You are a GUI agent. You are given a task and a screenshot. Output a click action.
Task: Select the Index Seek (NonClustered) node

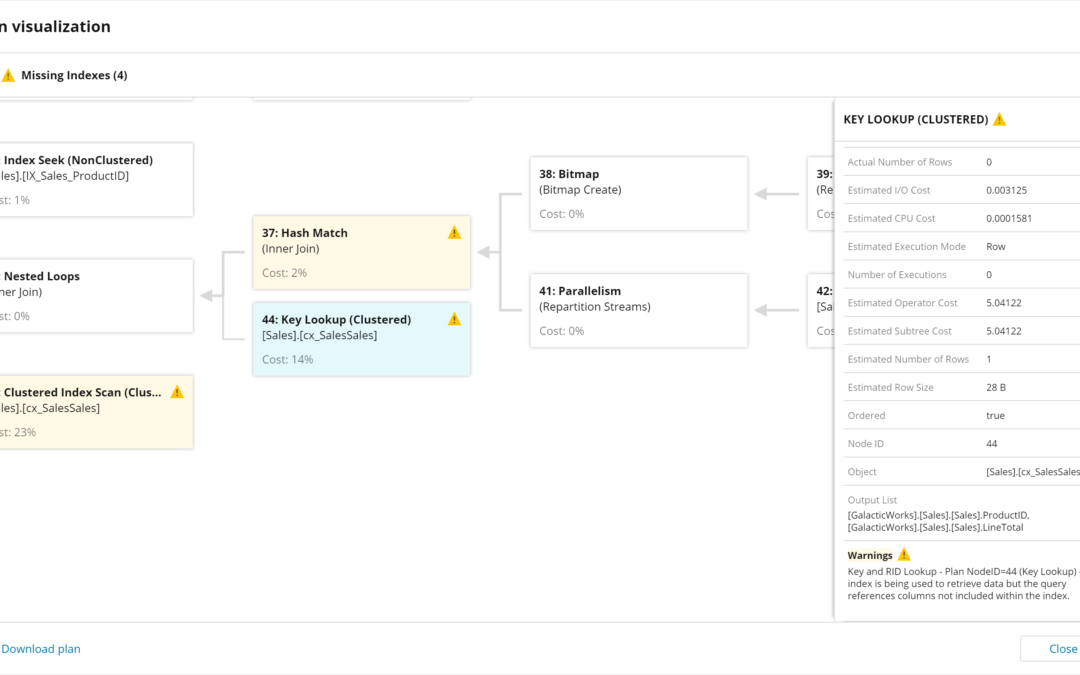pyautogui.click(x=95, y=179)
